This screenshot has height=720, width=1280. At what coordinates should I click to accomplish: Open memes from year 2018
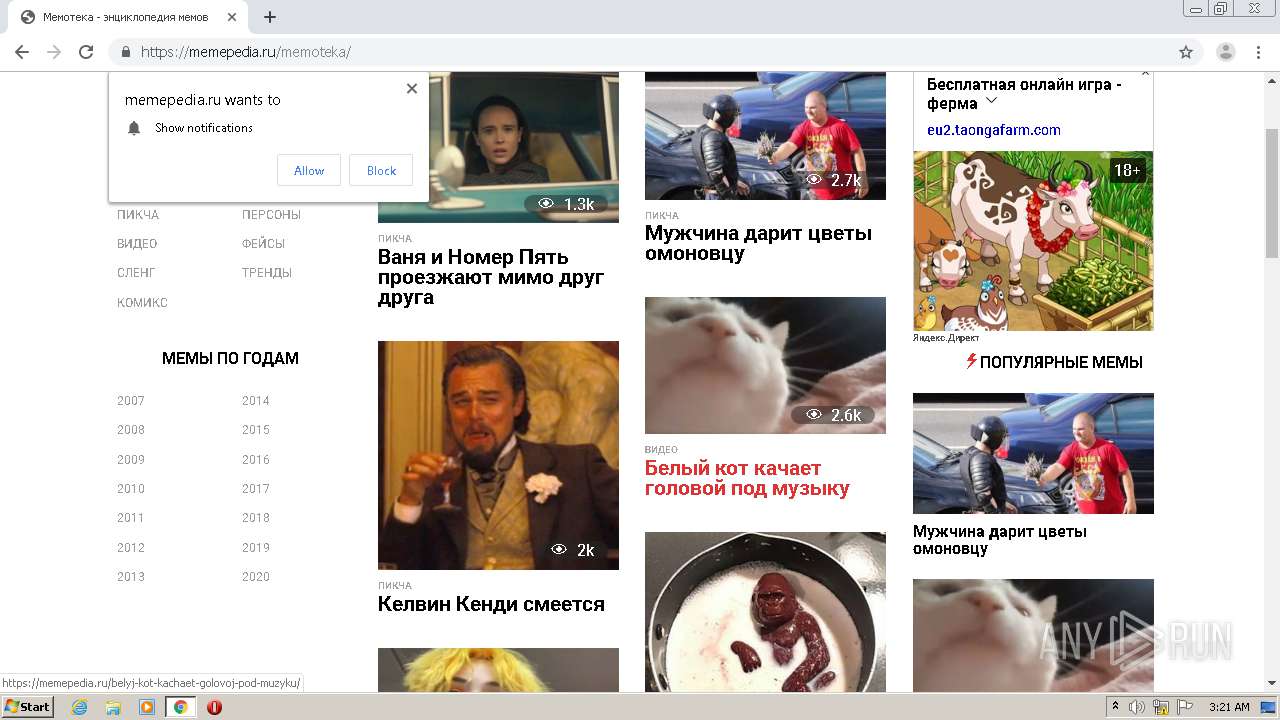click(x=256, y=518)
